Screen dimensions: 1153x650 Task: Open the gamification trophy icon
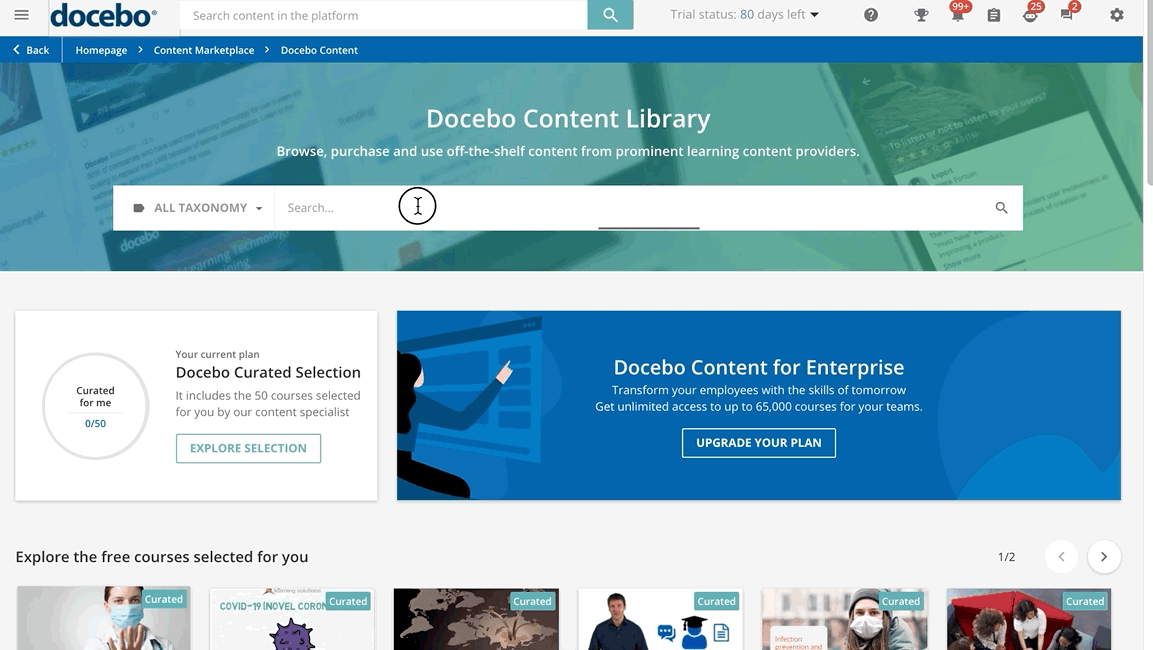click(921, 15)
